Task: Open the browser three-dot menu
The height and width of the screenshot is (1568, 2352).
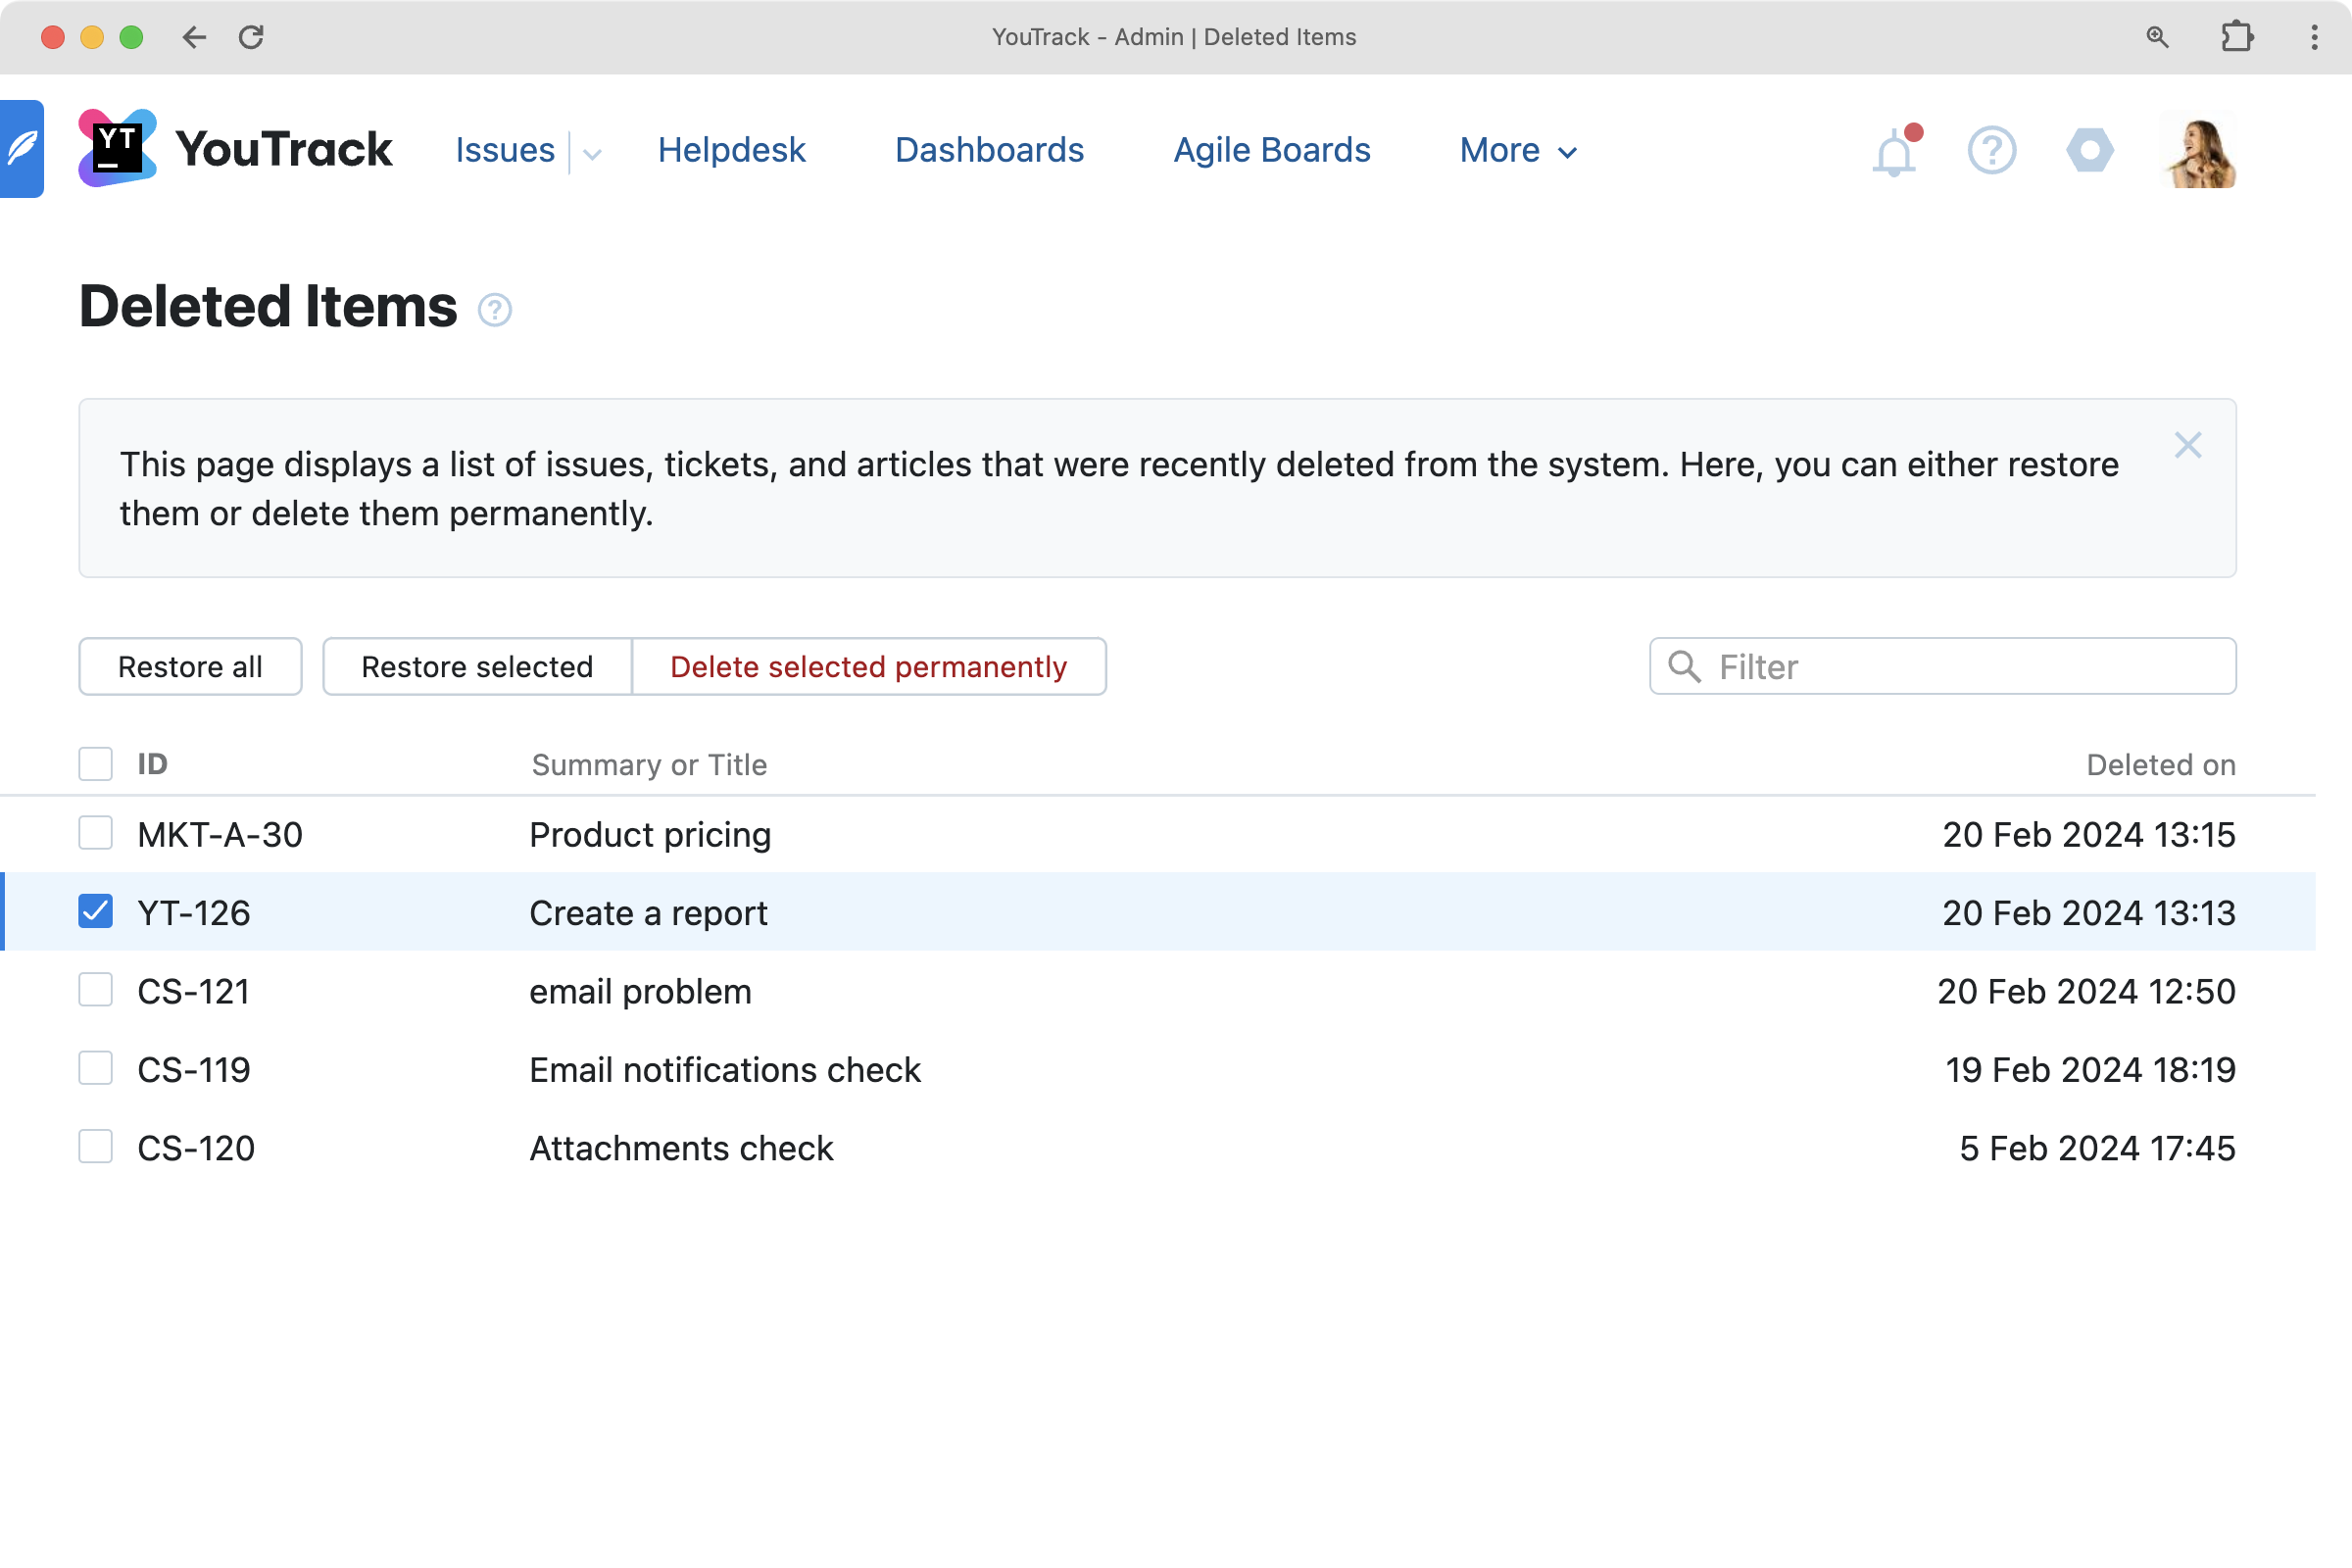Action: 2314,37
